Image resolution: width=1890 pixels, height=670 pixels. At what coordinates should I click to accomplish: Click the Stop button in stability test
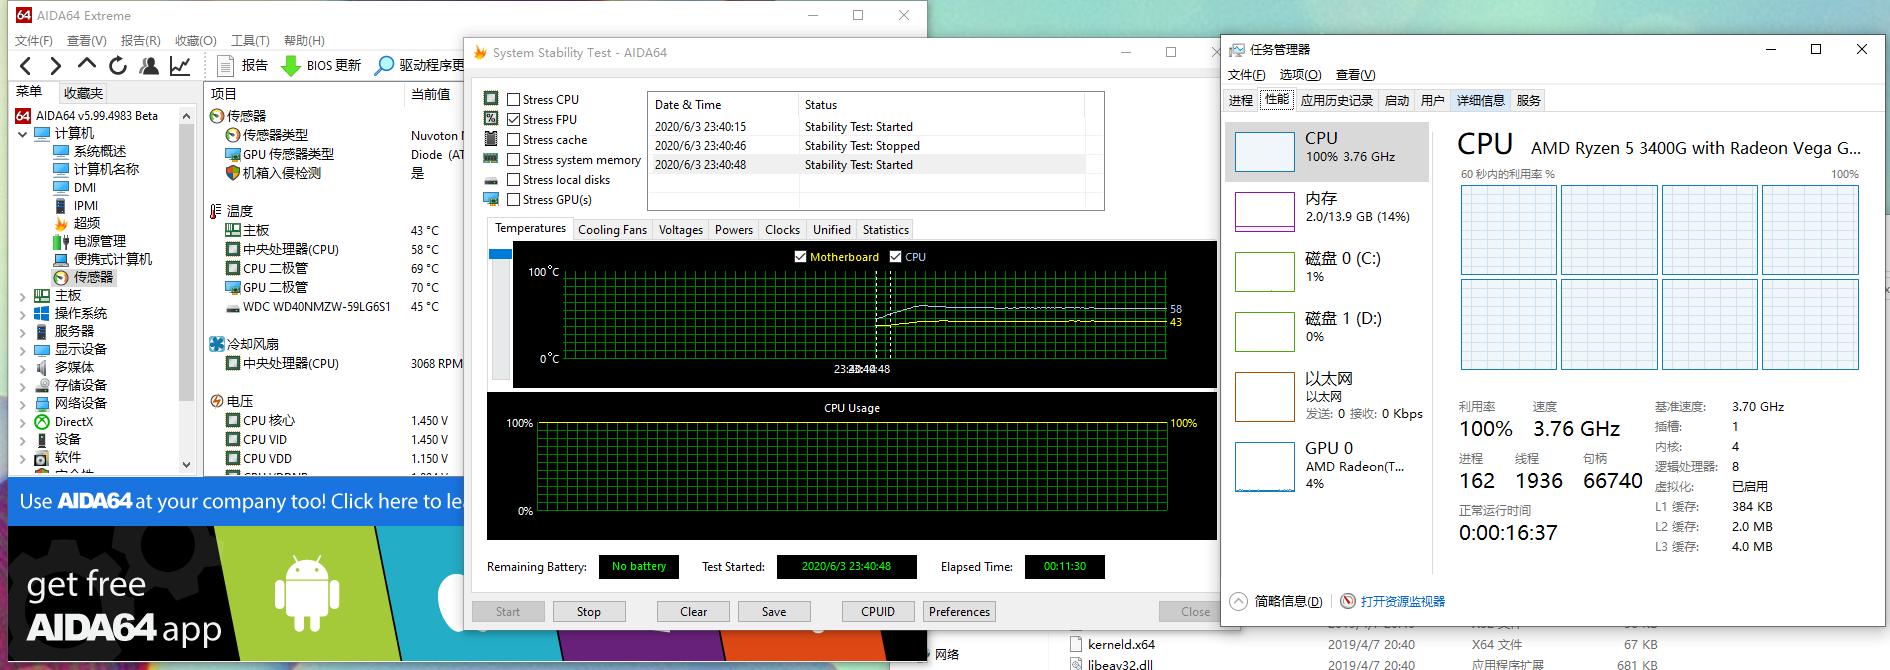coord(588,612)
